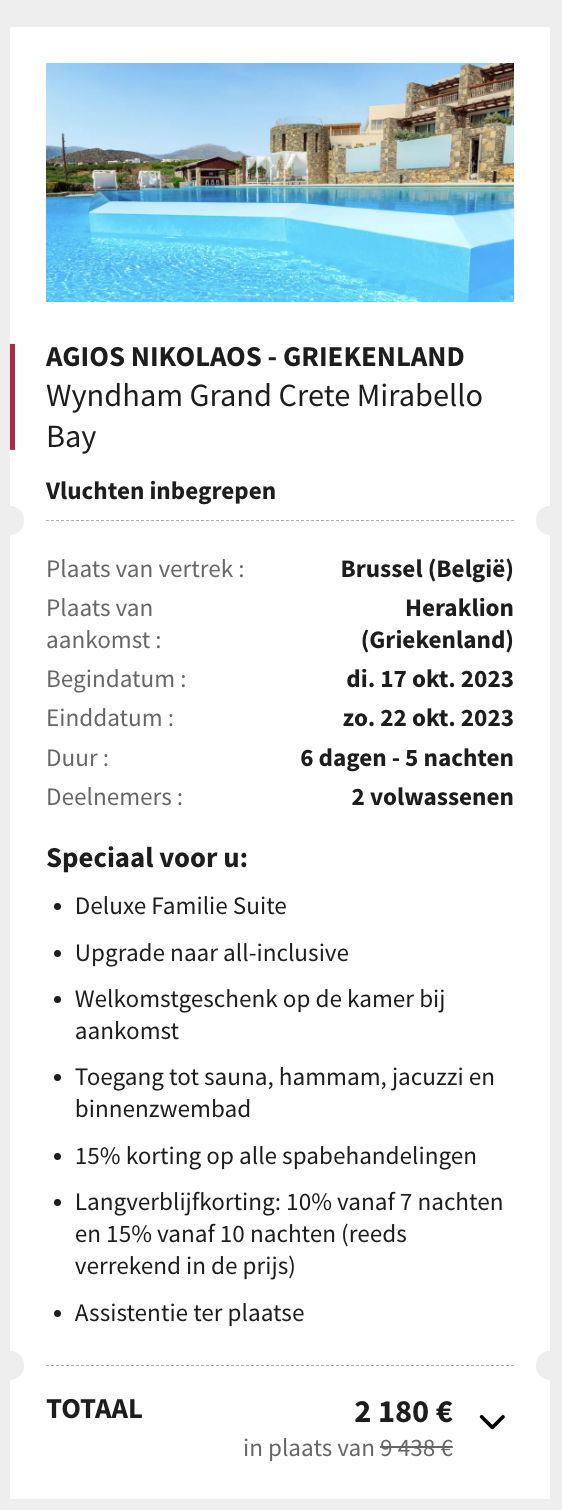Click the Langverblijfkorting item
Viewport: 562px width, 1510px height.
coord(289,1236)
